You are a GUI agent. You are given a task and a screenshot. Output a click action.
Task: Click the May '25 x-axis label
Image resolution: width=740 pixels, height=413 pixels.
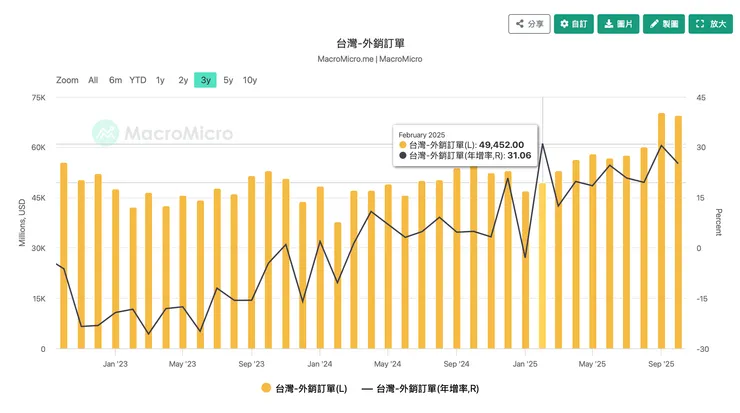pyautogui.click(x=592, y=364)
